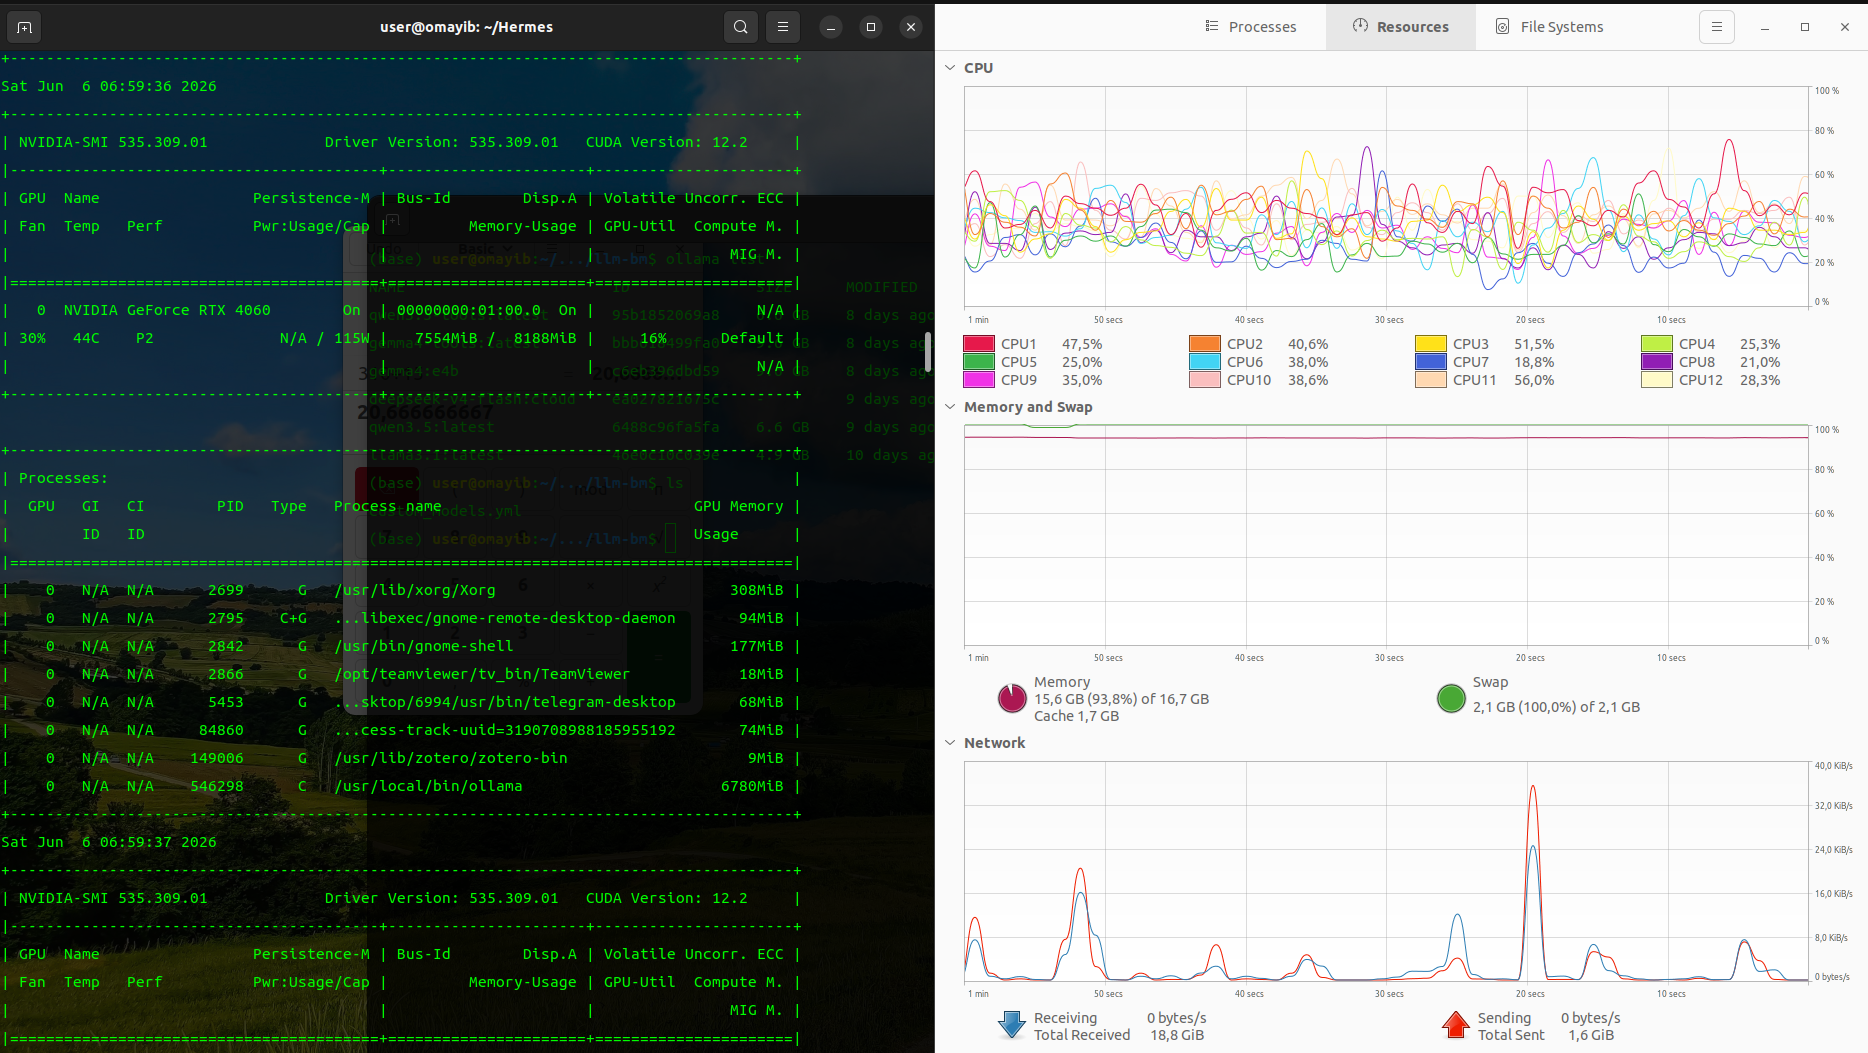The image size is (1868, 1053).
Task: Change the CPU3 color swatch
Action: 1431,344
